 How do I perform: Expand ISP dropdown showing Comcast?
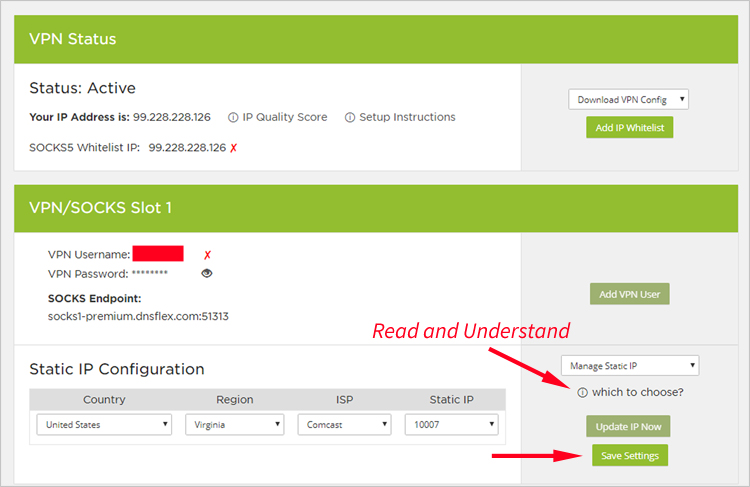click(344, 424)
